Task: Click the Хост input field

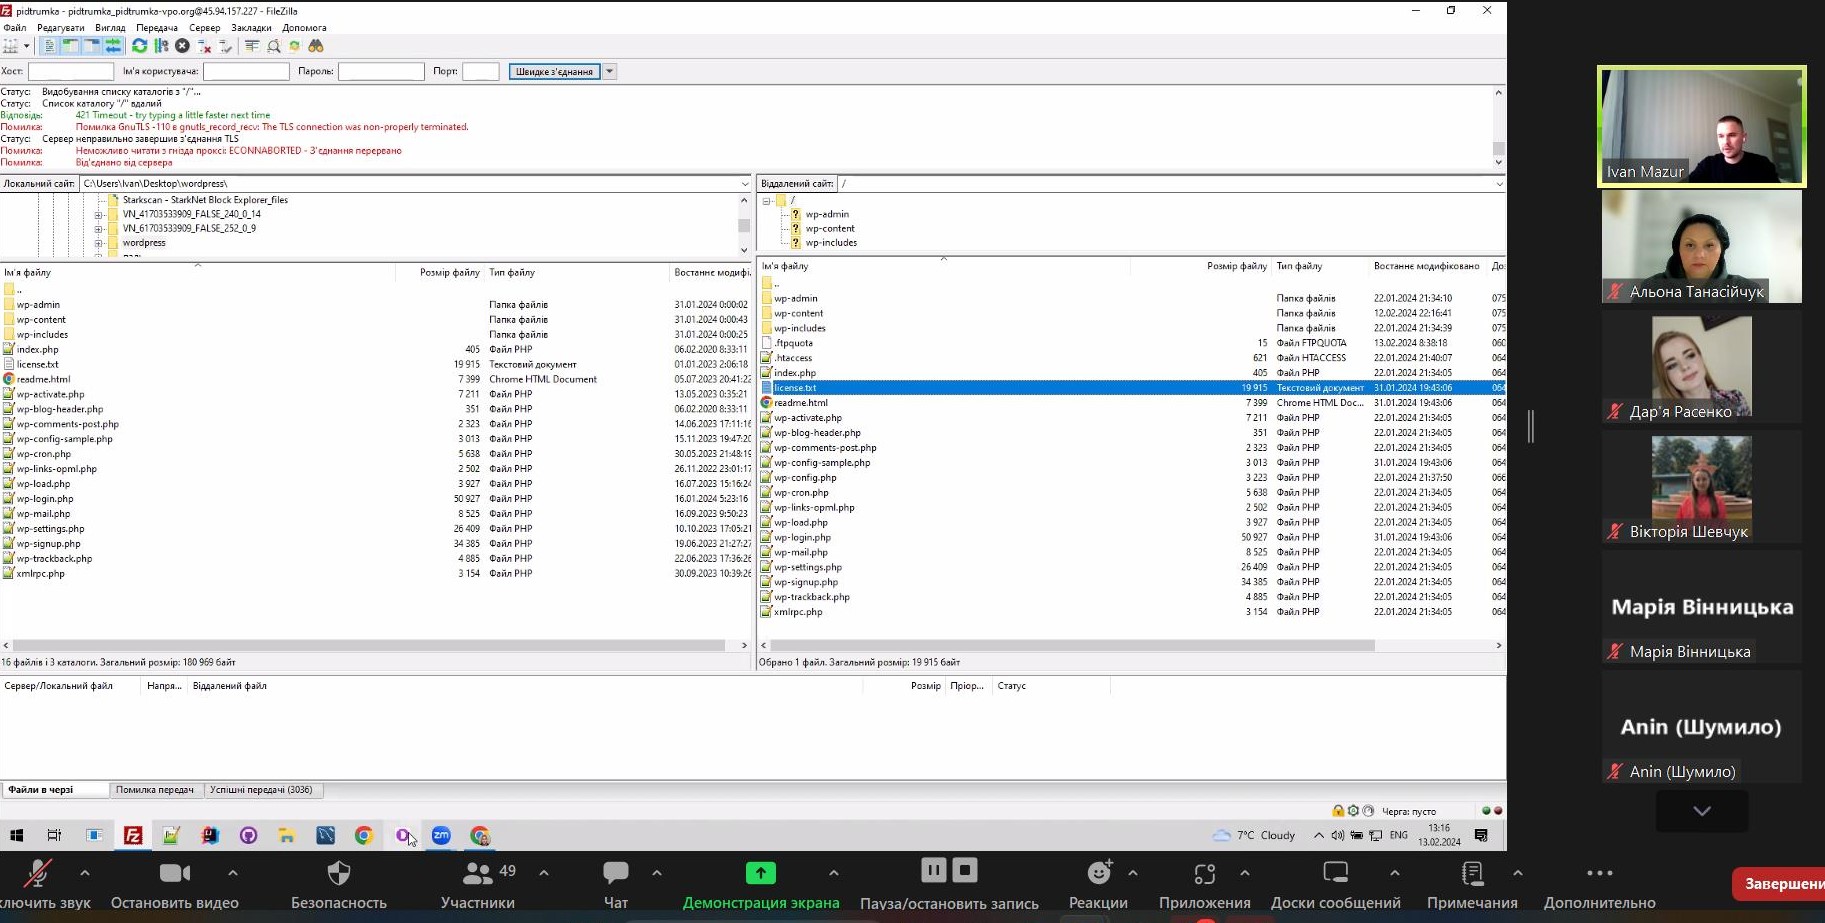Action: [x=71, y=71]
